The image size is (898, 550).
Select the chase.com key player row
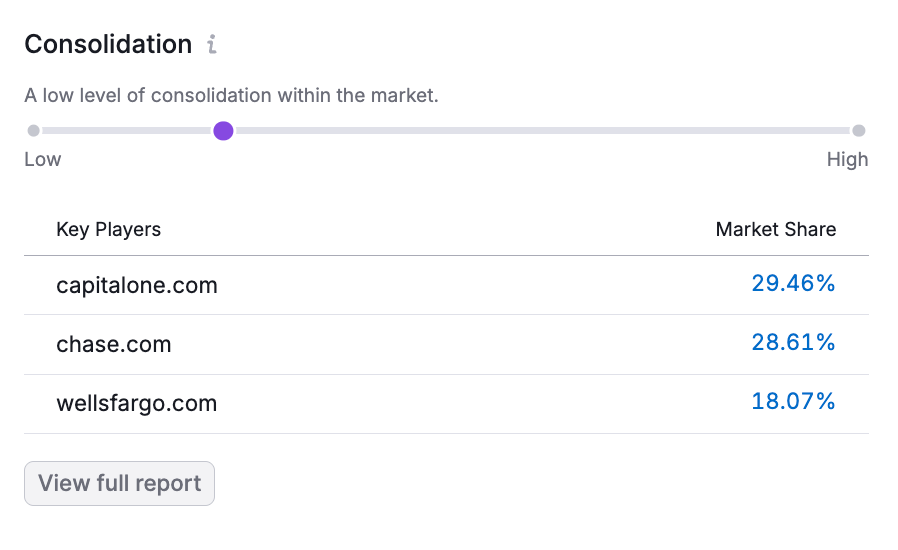[114, 345]
